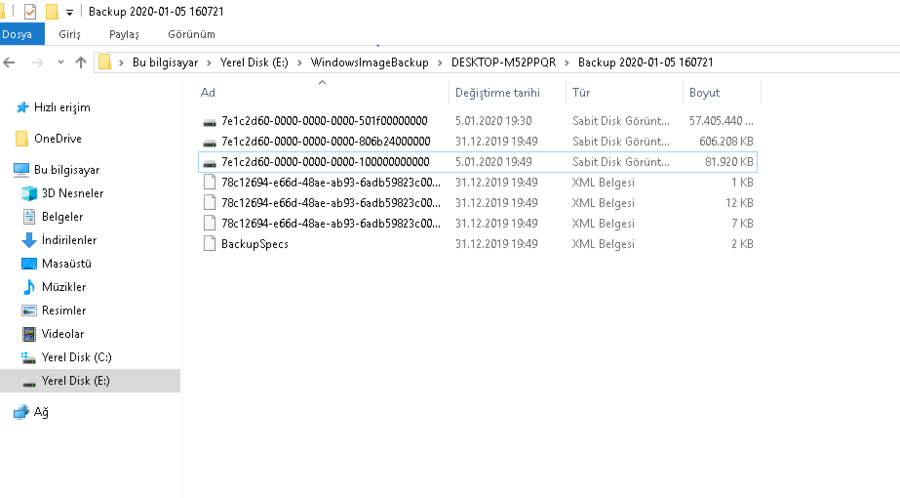The height and width of the screenshot is (498, 900).
Task: Select Yerel Disk (E:) in sidebar
Action: (x=75, y=381)
